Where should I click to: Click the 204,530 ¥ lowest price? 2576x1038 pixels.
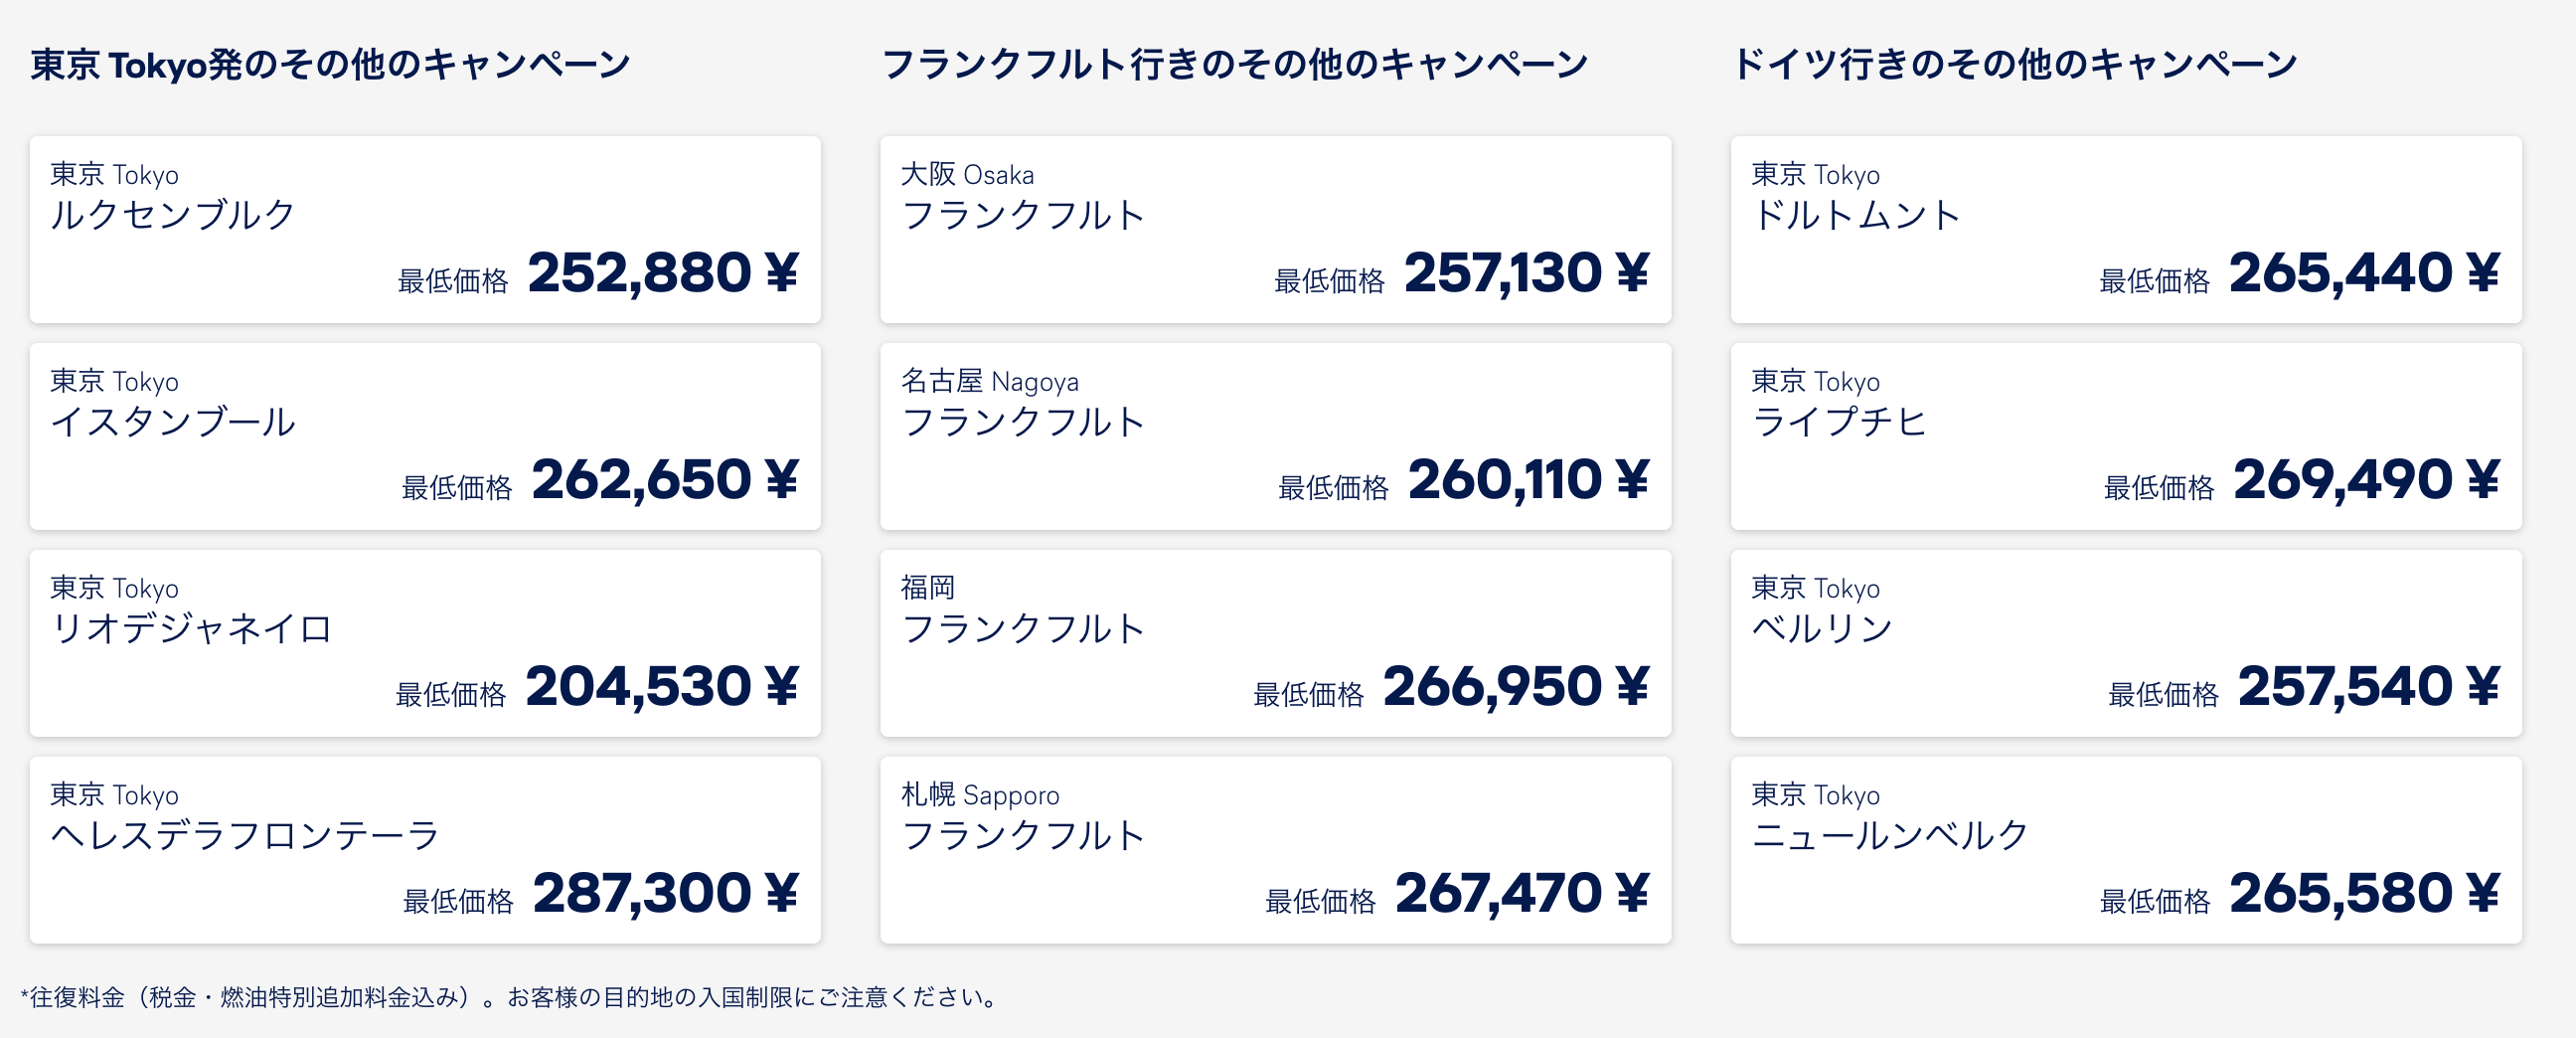661,687
